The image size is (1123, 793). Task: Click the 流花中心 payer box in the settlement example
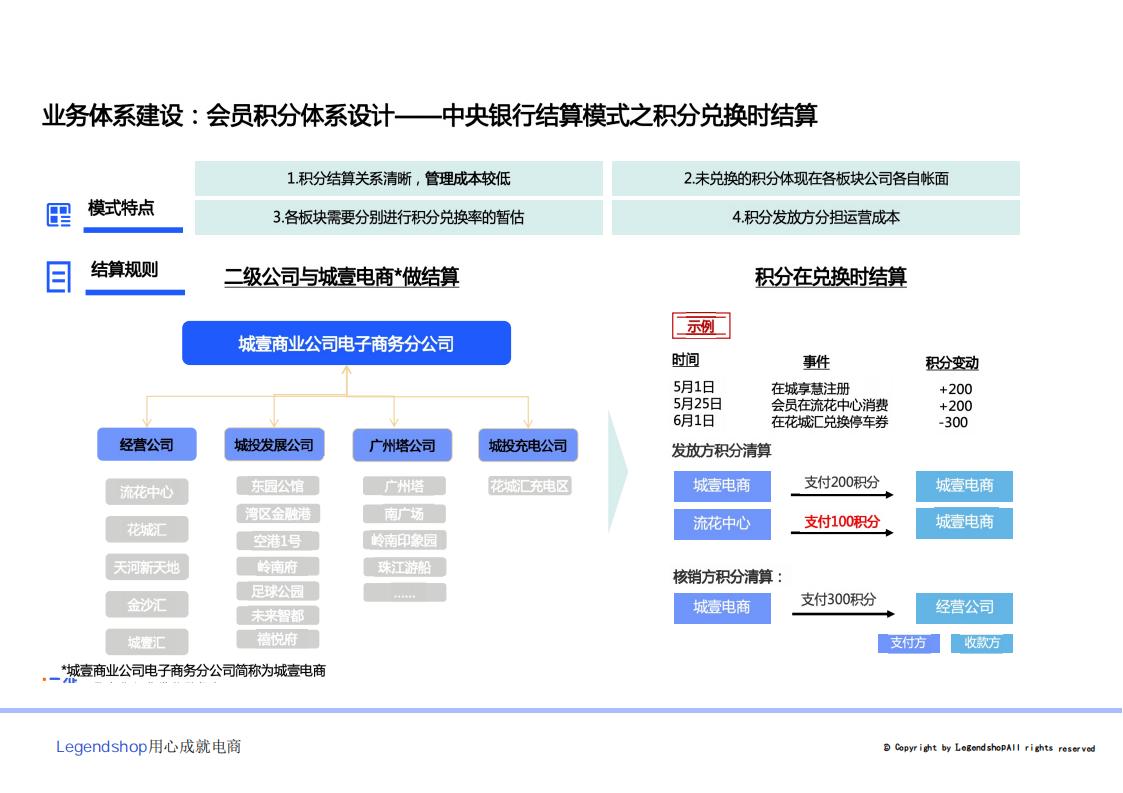click(721, 523)
